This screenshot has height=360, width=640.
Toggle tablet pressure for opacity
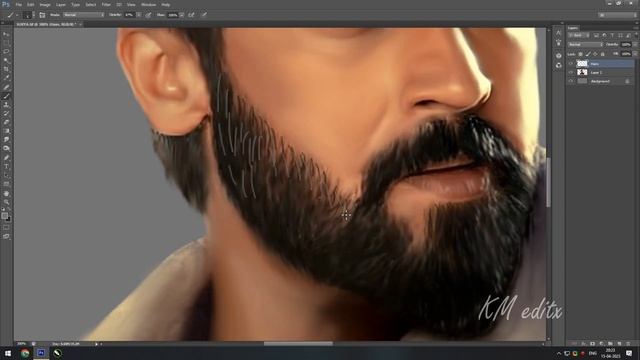(x=148, y=15)
